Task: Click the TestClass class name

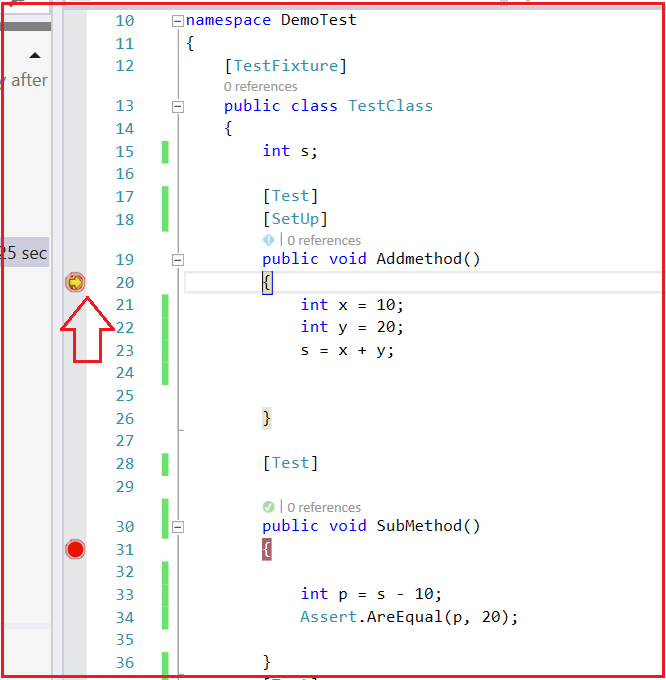Action: pos(391,106)
